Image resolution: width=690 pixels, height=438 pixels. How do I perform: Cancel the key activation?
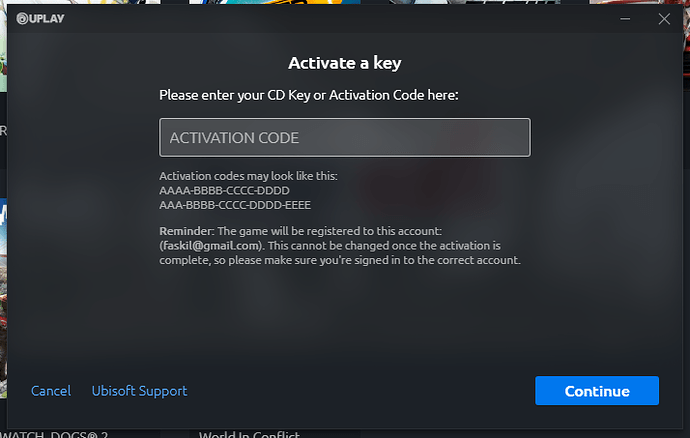tap(51, 391)
